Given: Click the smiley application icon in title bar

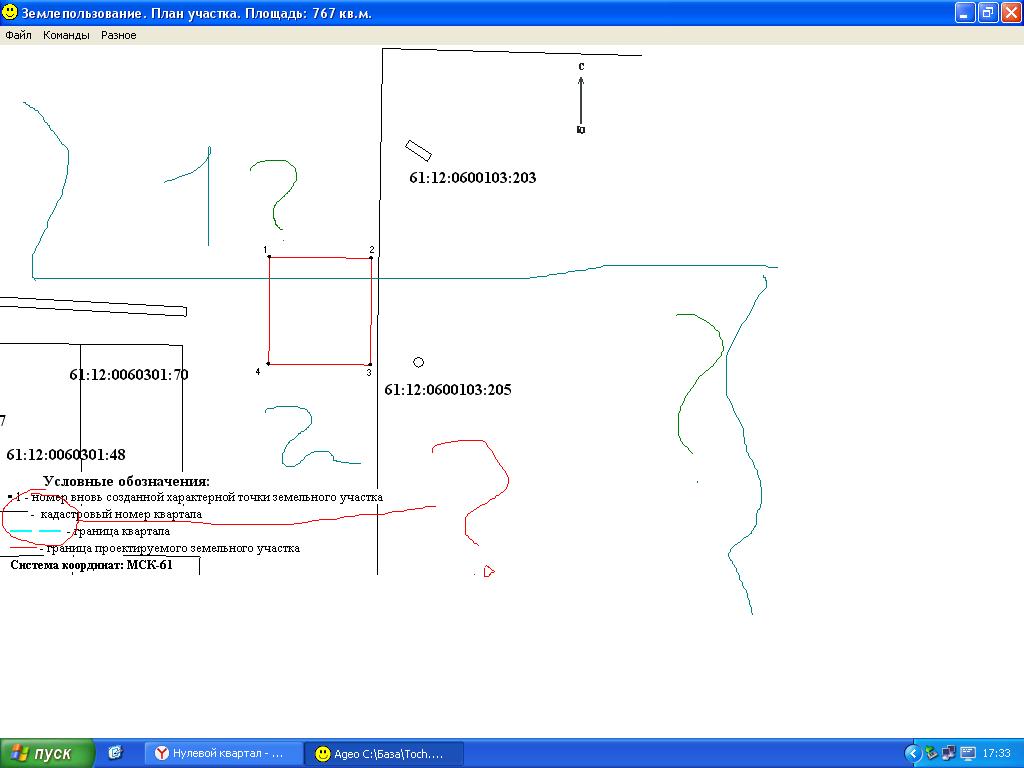Looking at the screenshot, I should click(x=11, y=12).
